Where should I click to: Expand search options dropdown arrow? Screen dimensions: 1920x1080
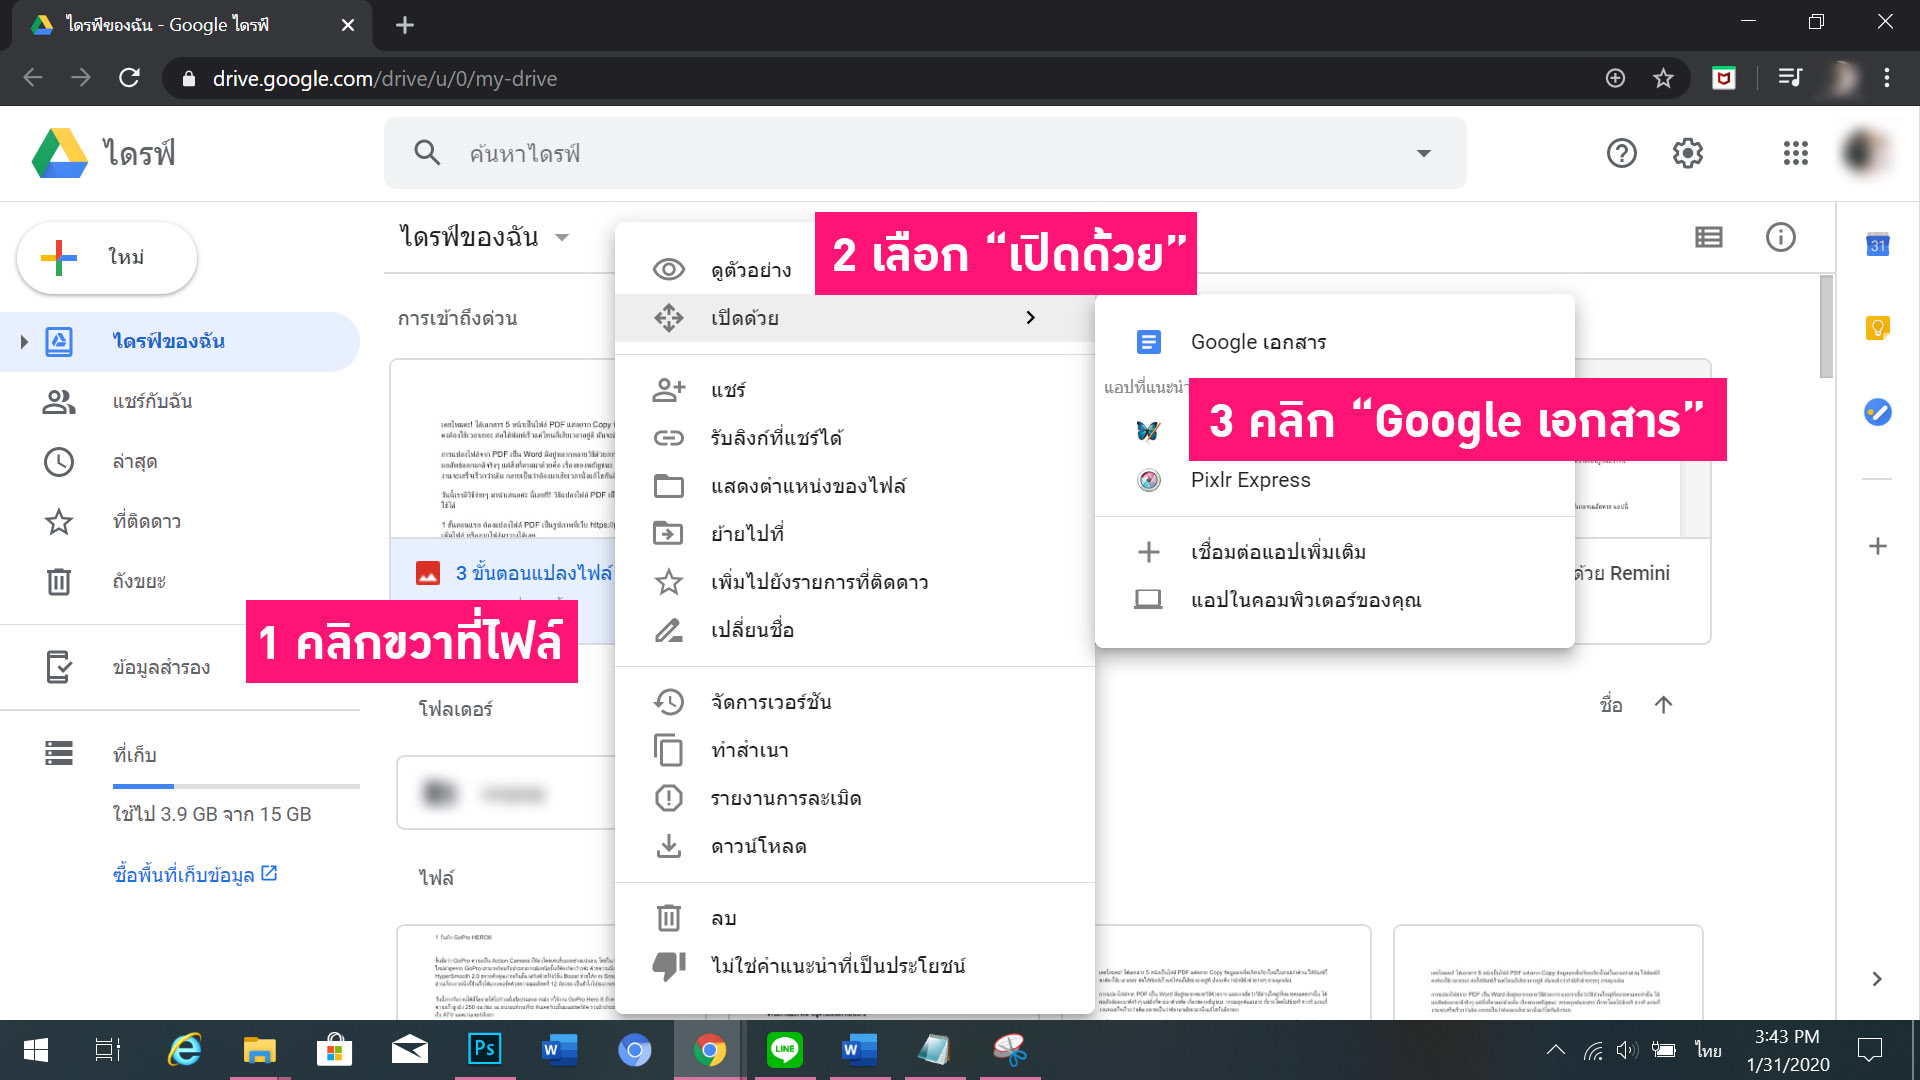click(1423, 153)
